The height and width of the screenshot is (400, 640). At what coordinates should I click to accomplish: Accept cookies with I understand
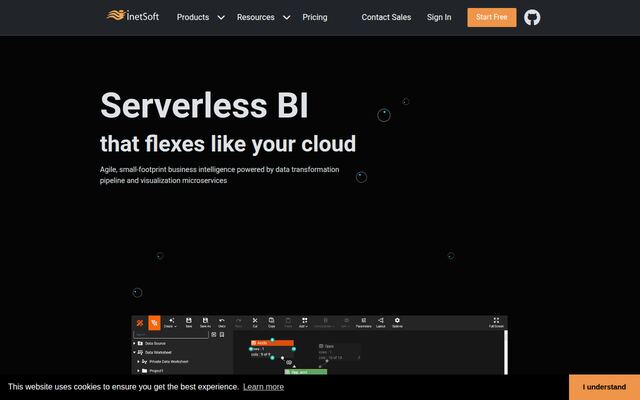click(604, 387)
